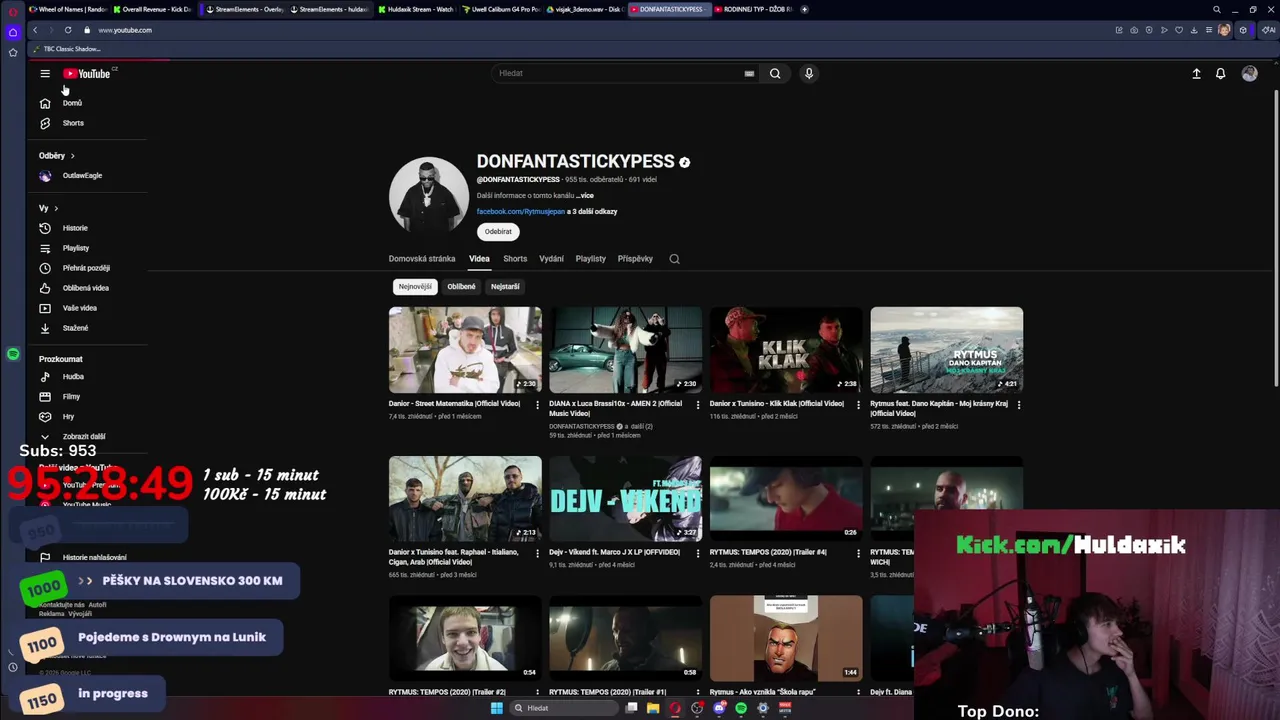Expand channel description via ...více
The image size is (1280, 720).
585,196
